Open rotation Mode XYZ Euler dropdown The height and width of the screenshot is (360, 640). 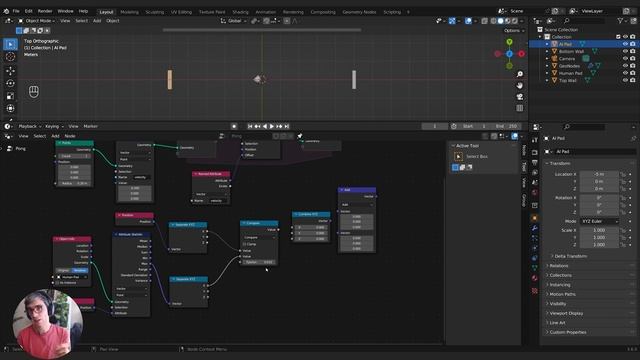(x=599, y=221)
